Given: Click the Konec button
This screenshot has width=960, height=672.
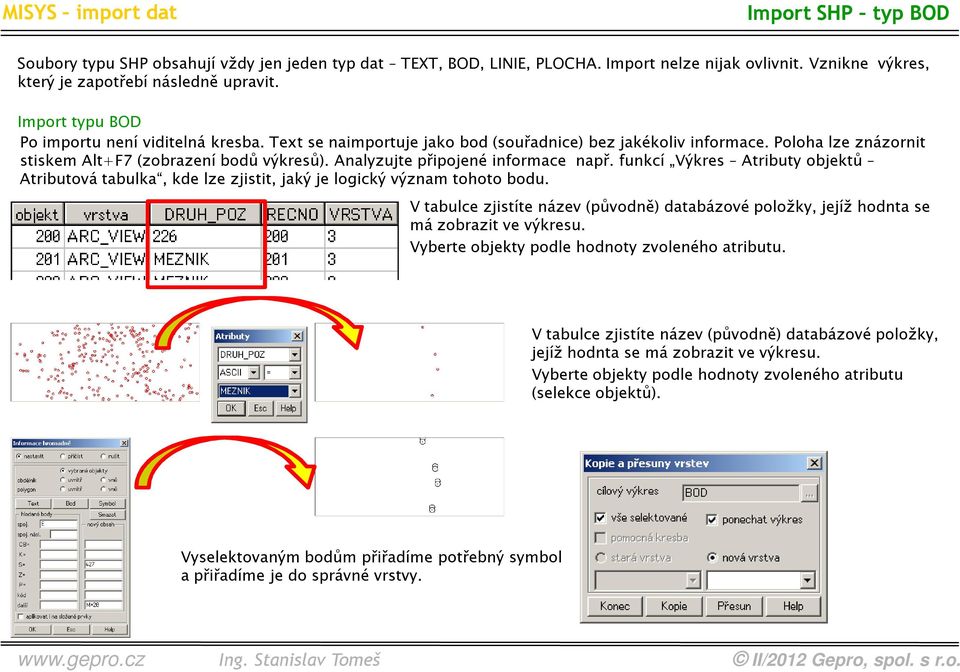Looking at the screenshot, I should pos(615,606).
